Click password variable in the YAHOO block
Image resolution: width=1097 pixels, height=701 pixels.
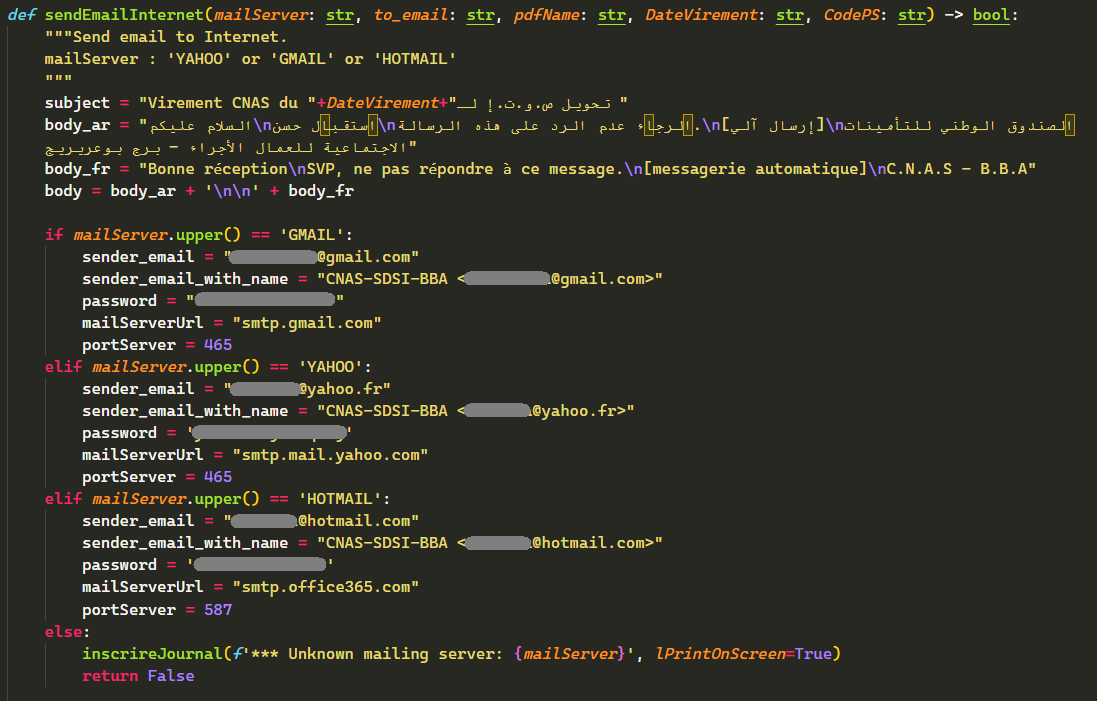click(x=119, y=433)
